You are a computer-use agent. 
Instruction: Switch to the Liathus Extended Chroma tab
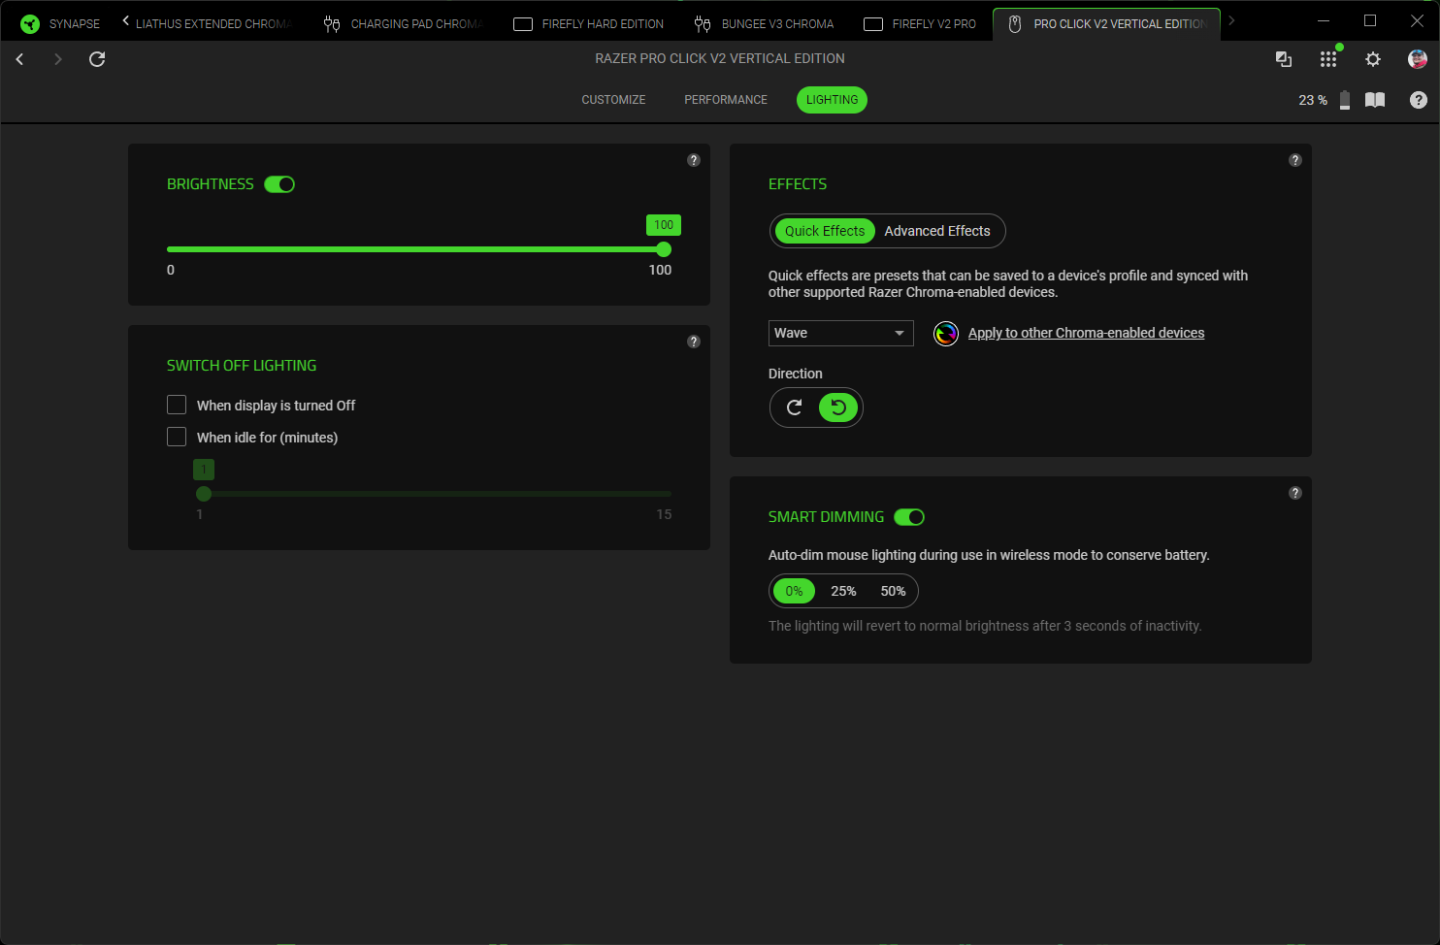(213, 24)
